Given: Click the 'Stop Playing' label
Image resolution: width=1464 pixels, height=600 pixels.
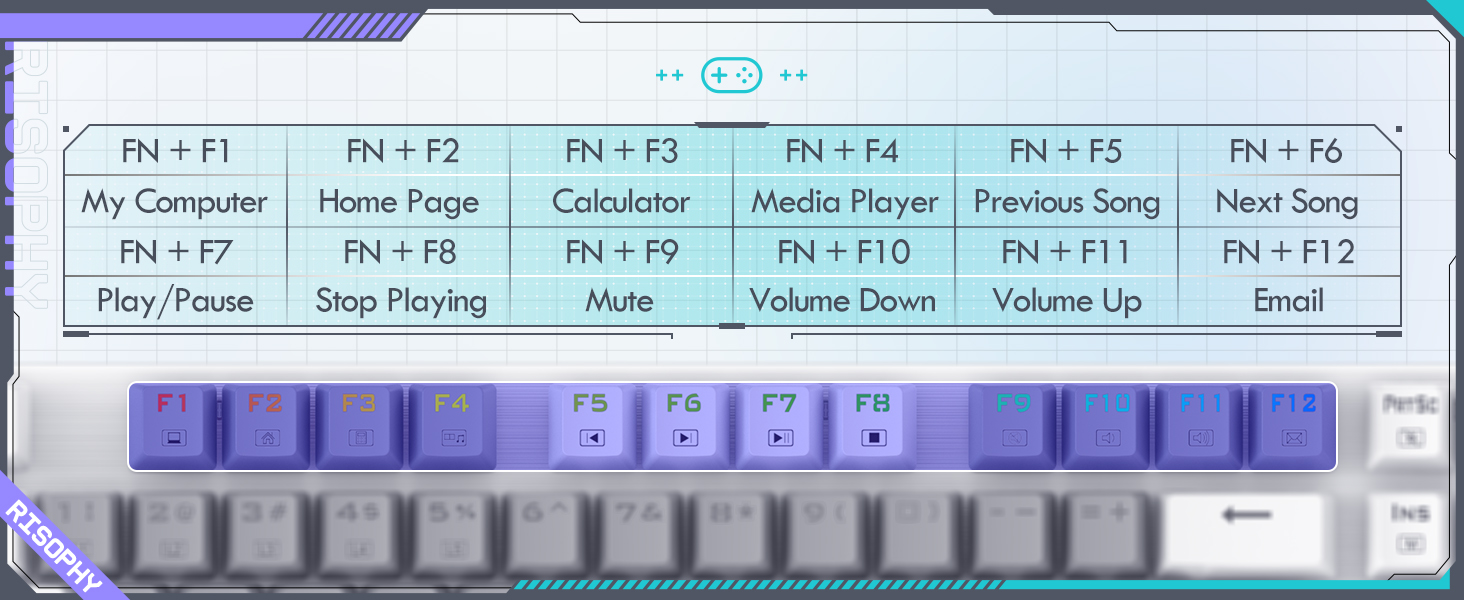Looking at the screenshot, I should click(x=401, y=302).
